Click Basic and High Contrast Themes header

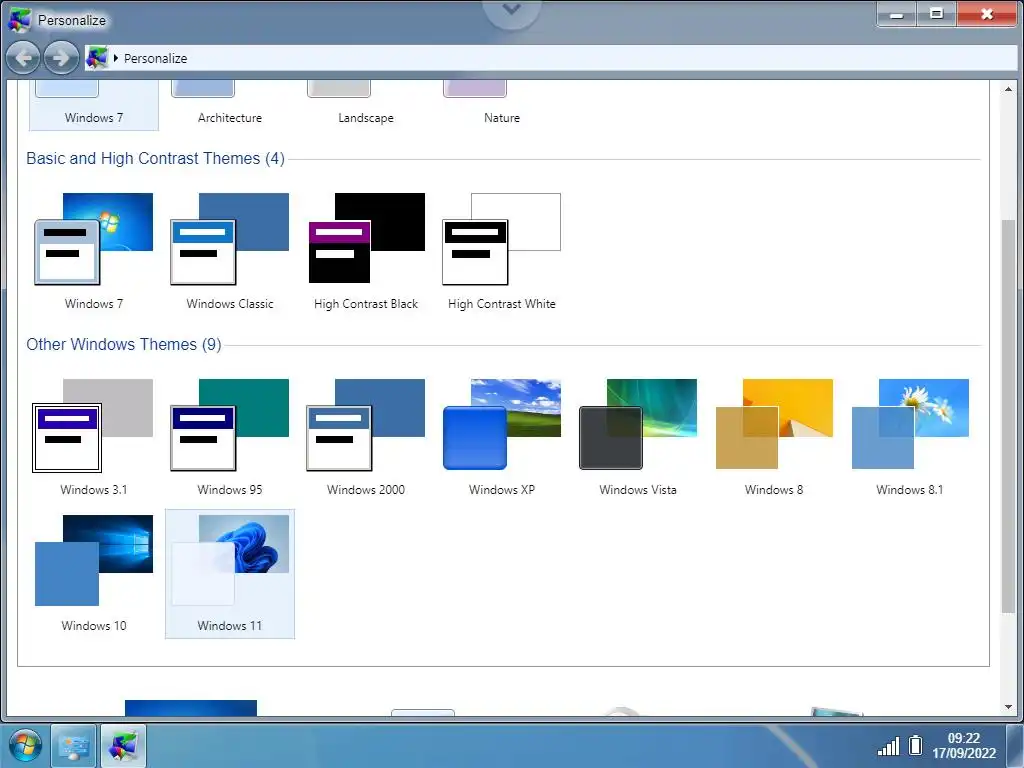[x=155, y=159]
